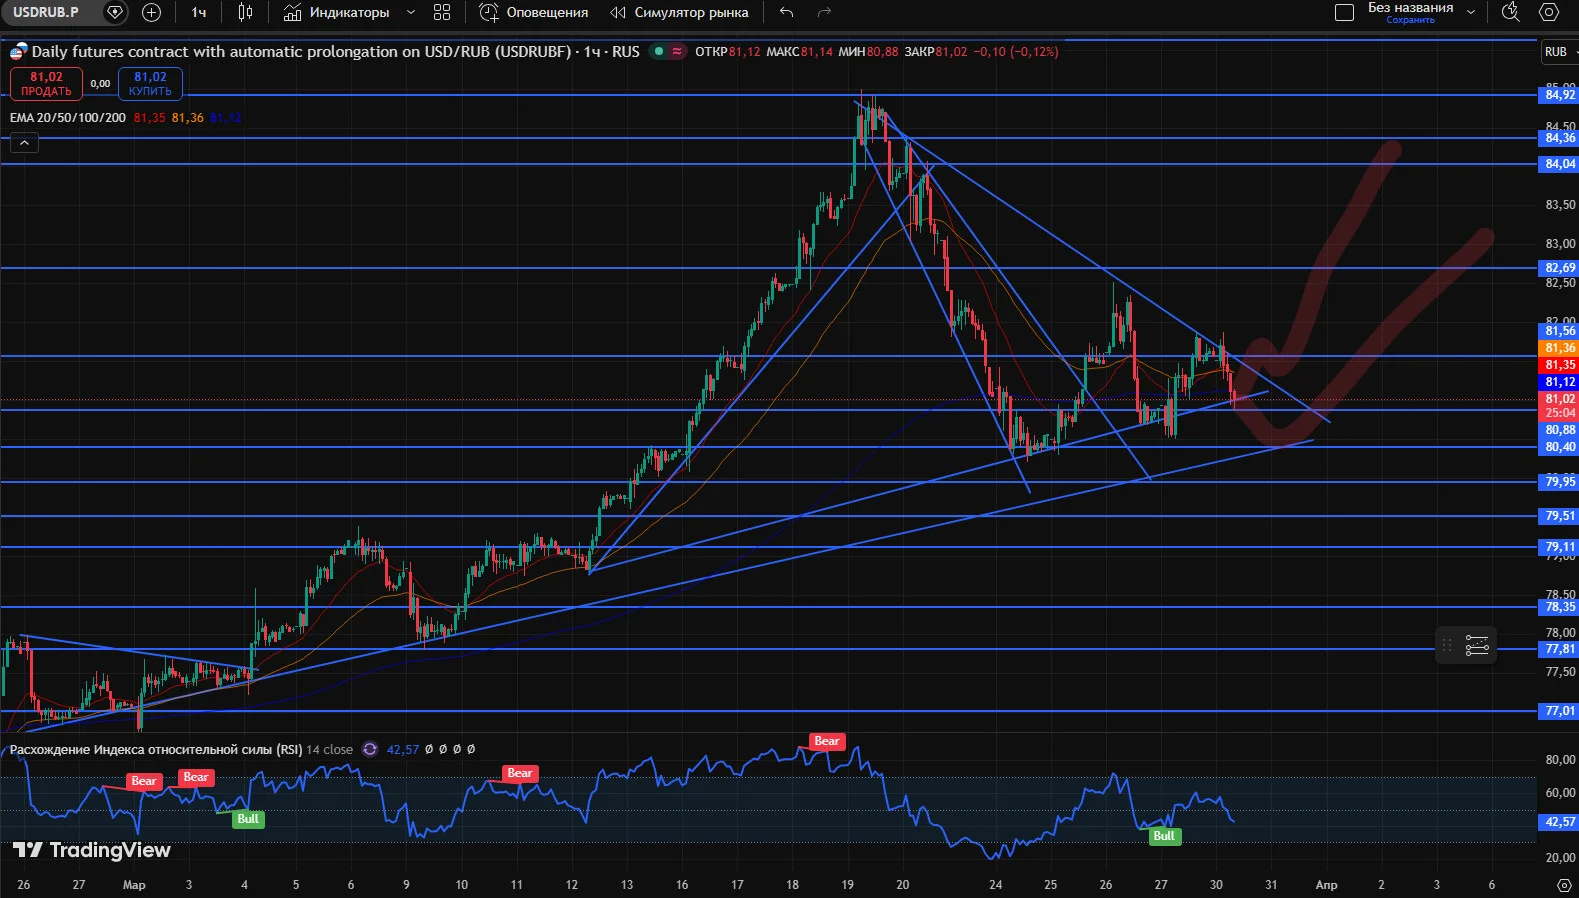Click the USD/RUB flag symbol icon
The image size is (1579, 898).
tap(18, 52)
